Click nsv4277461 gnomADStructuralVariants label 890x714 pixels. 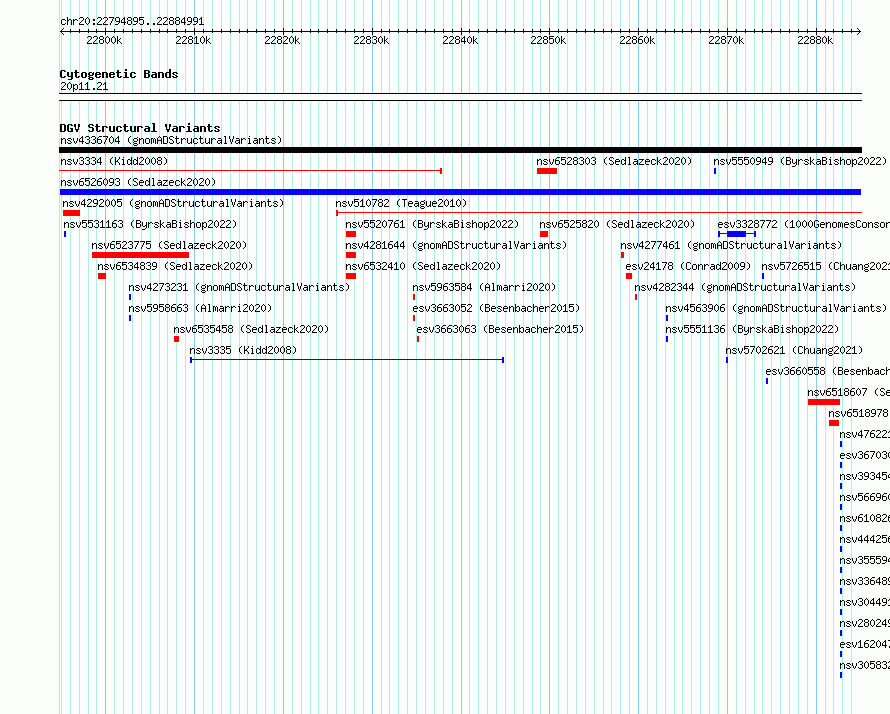731,245
